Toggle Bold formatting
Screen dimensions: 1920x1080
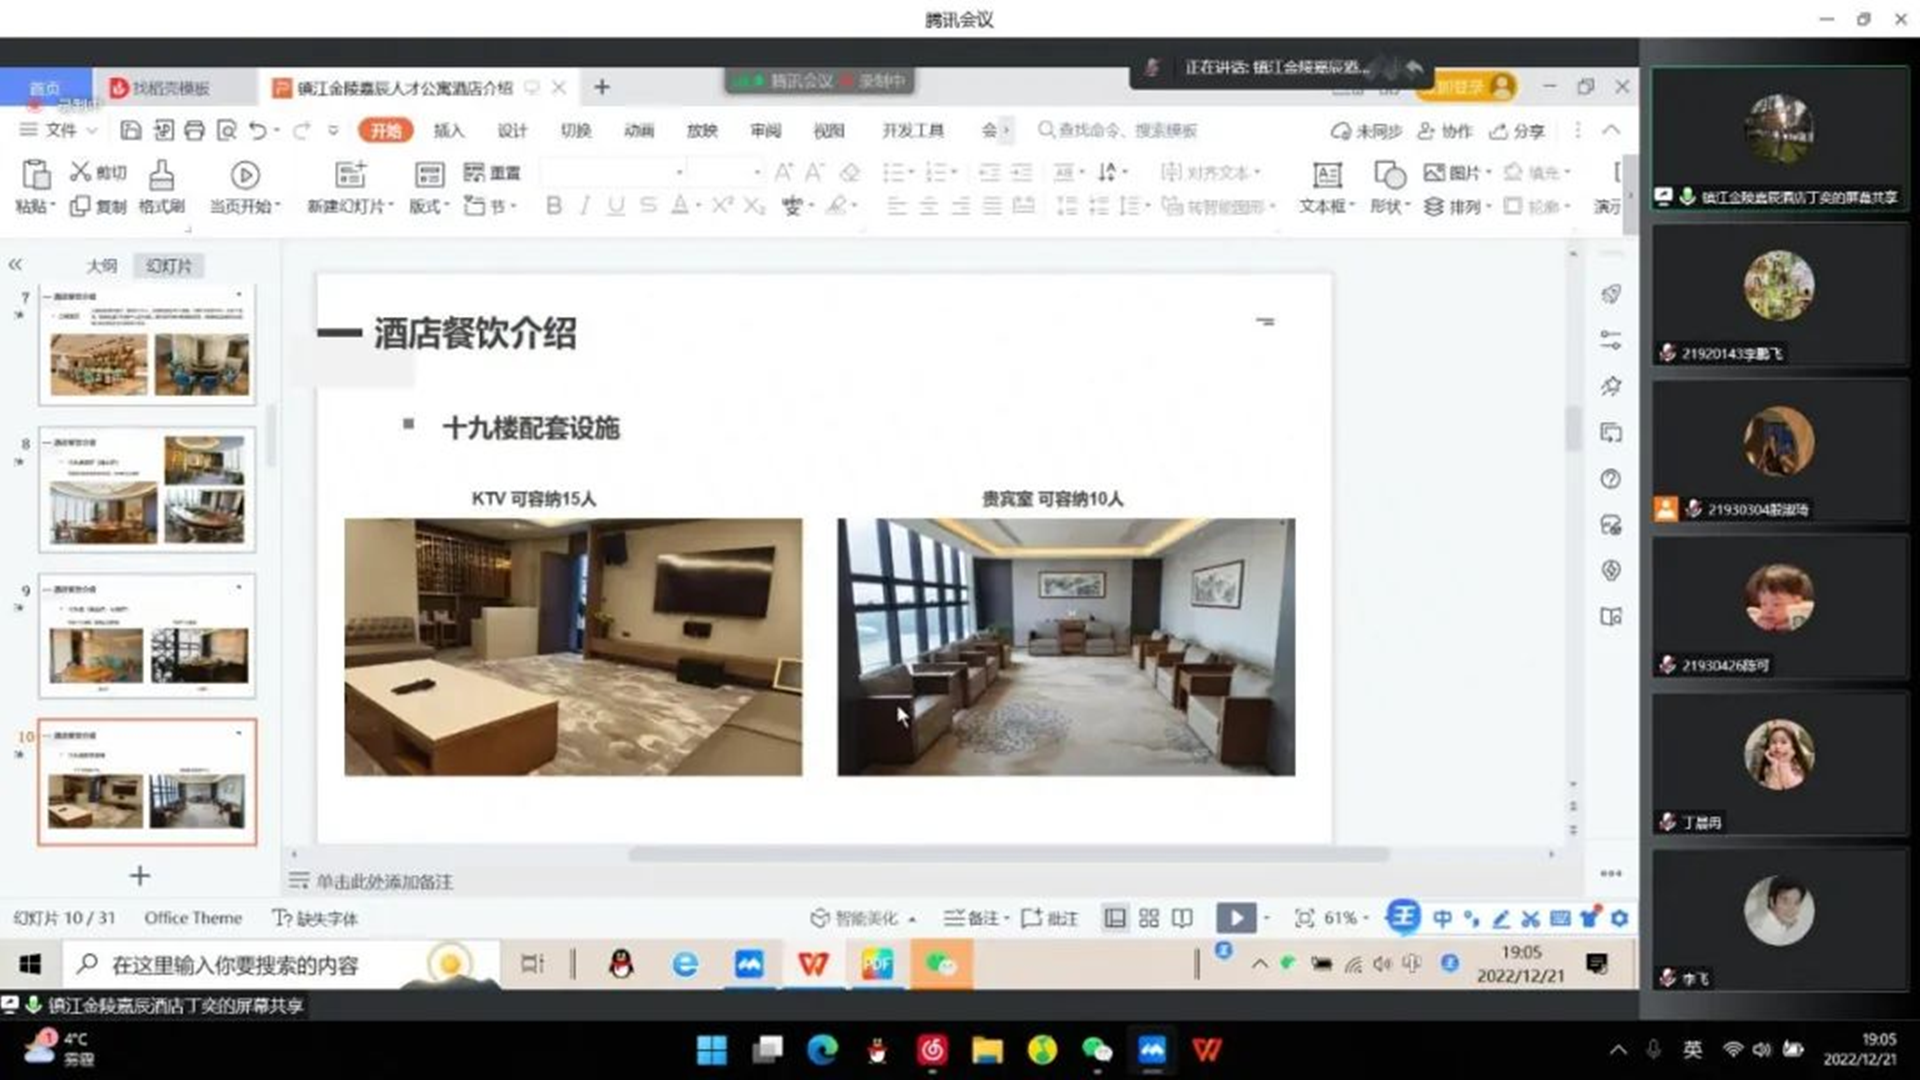point(554,206)
